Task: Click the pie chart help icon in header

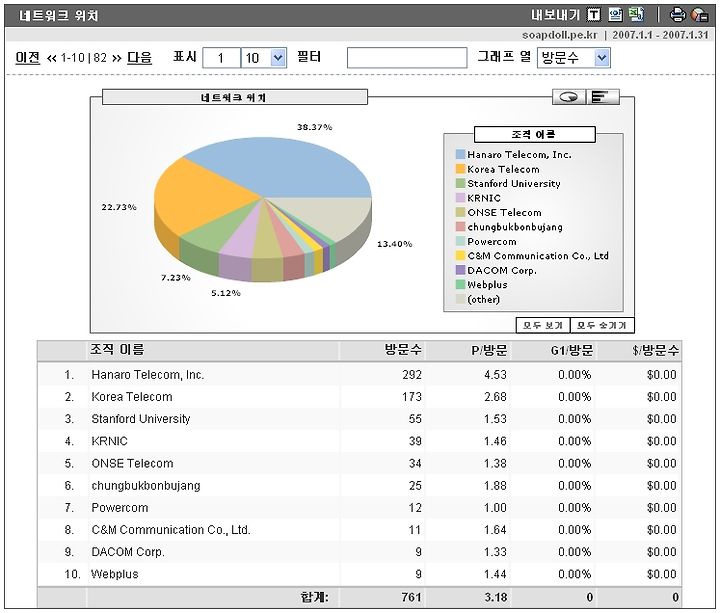Action: coord(699,15)
